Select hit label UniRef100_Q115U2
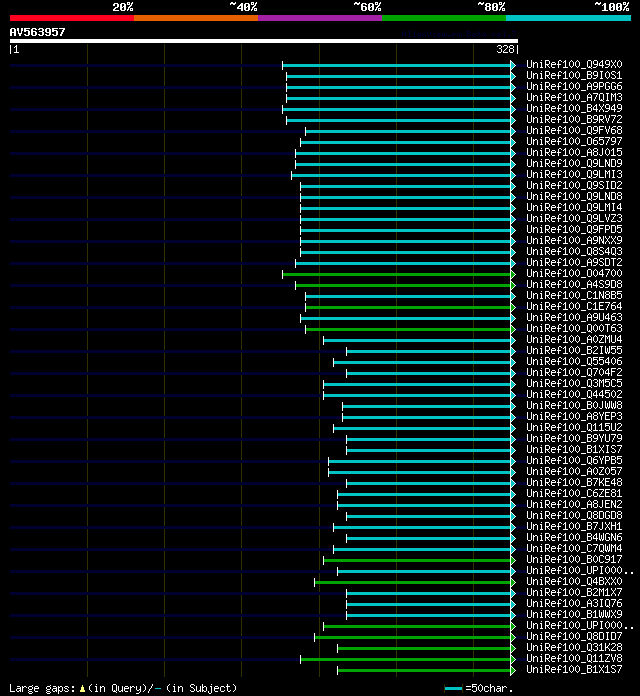 [x=574, y=427]
